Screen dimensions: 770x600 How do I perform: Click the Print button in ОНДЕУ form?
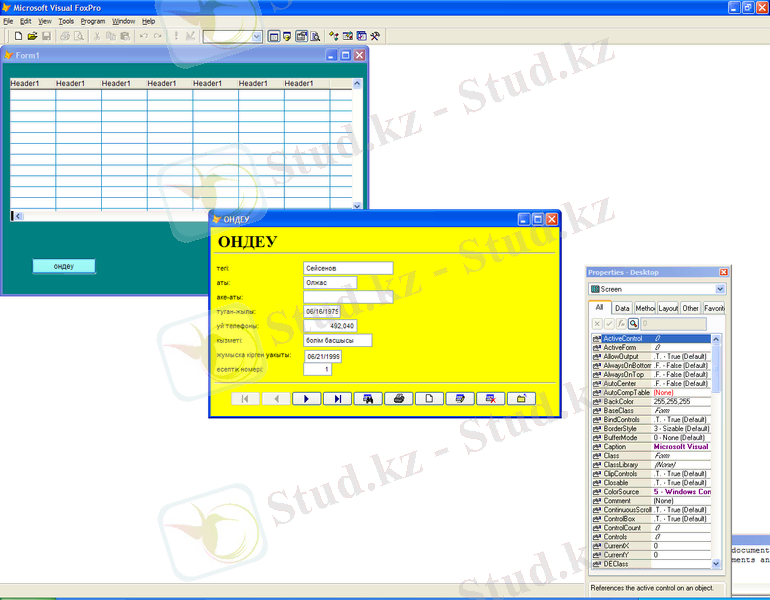399,398
